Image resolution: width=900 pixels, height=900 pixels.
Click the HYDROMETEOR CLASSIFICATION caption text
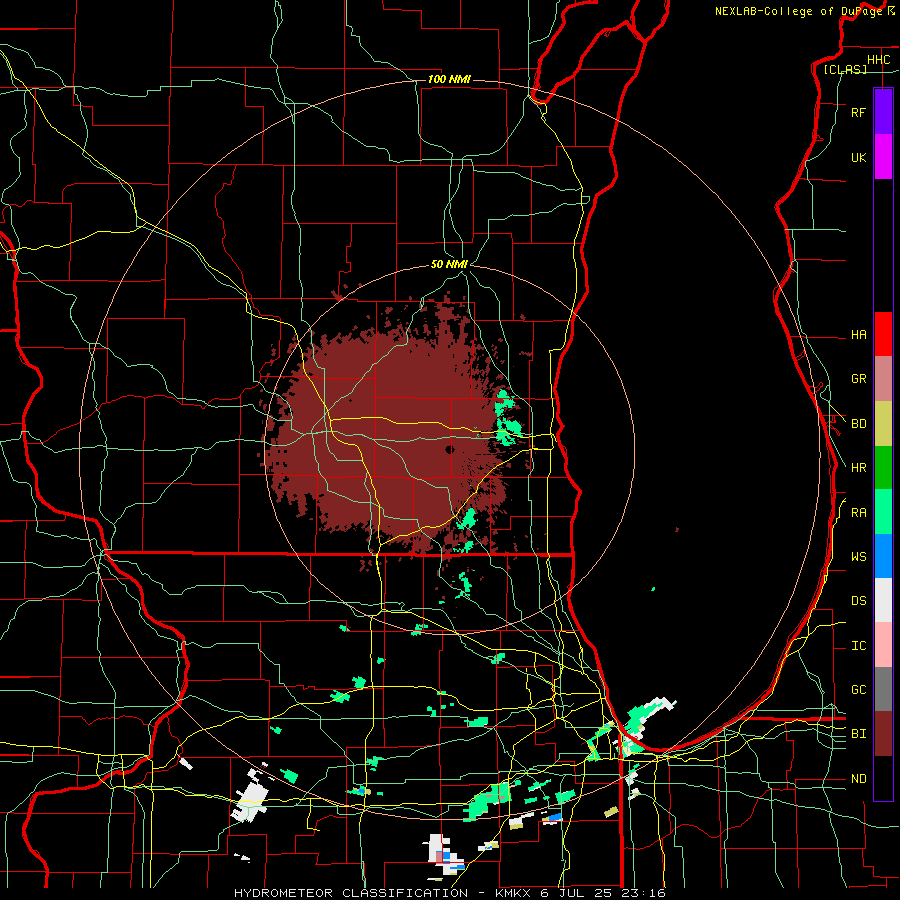[351, 893]
